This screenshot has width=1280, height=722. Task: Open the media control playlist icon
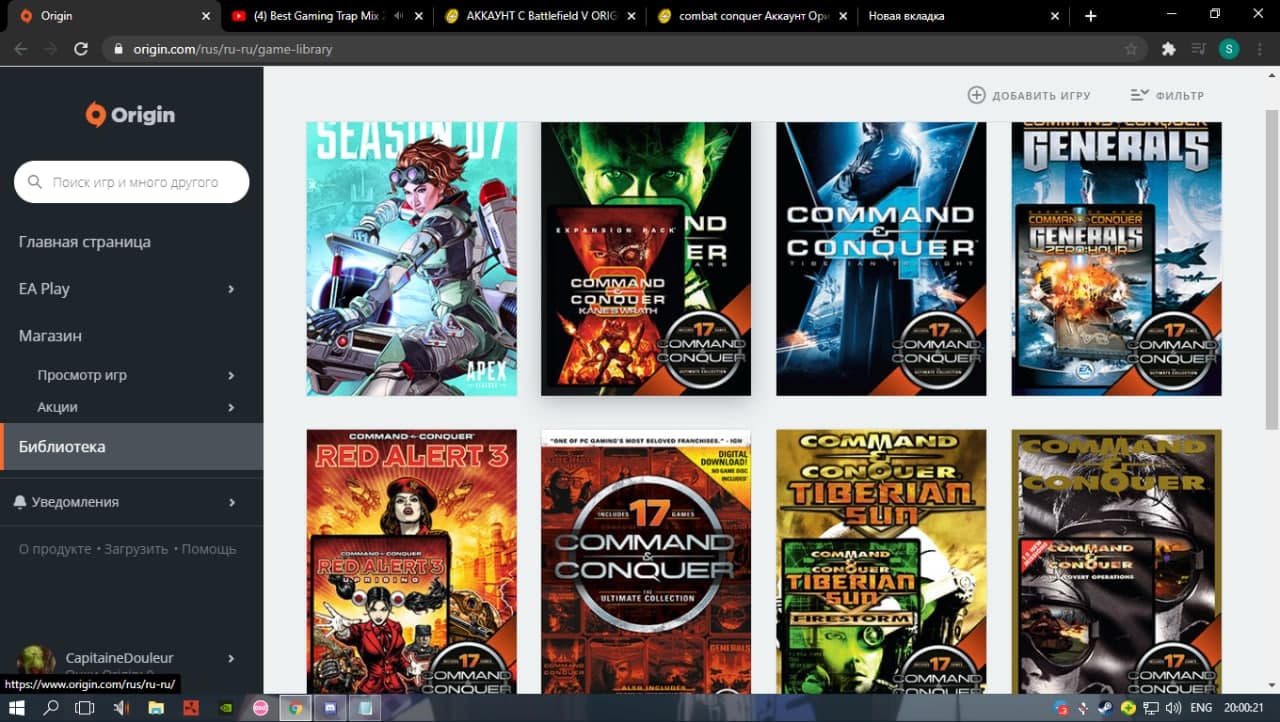point(1198,49)
